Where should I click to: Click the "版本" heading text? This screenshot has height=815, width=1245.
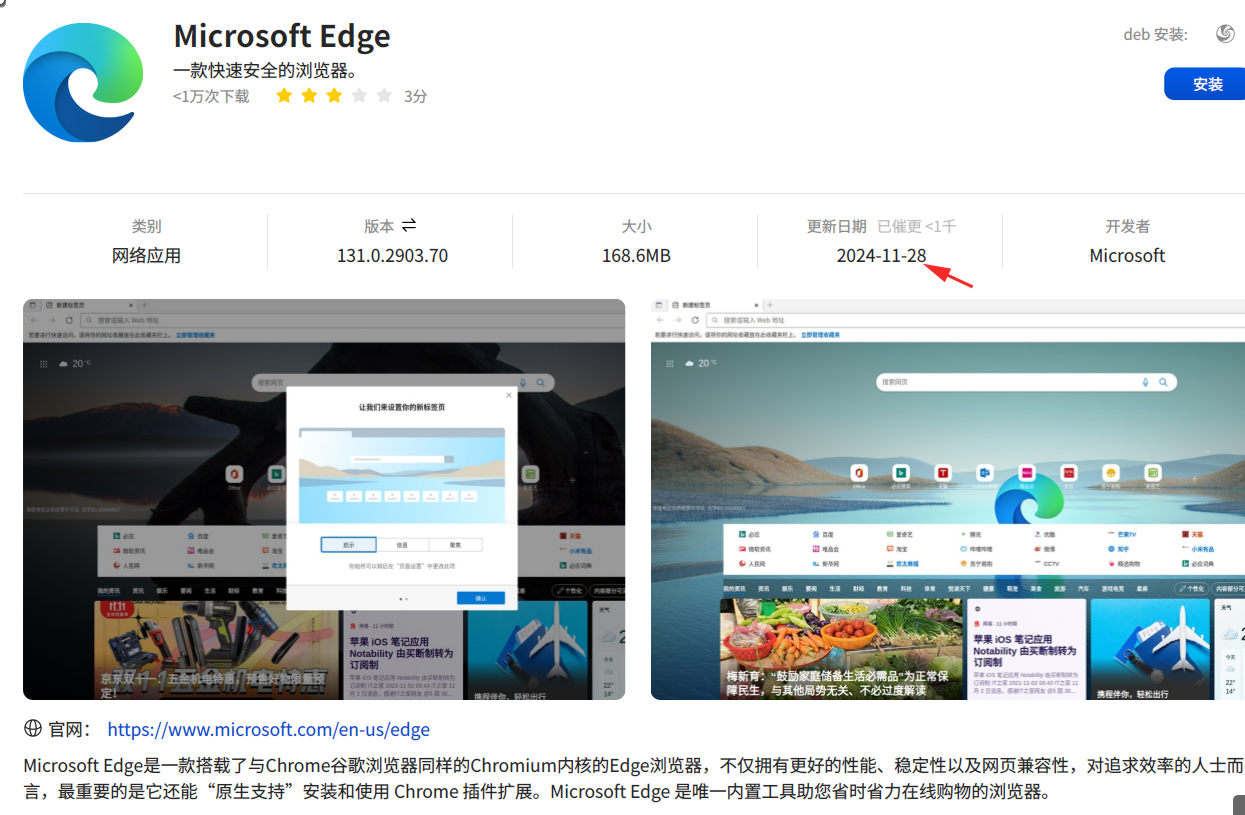379,227
